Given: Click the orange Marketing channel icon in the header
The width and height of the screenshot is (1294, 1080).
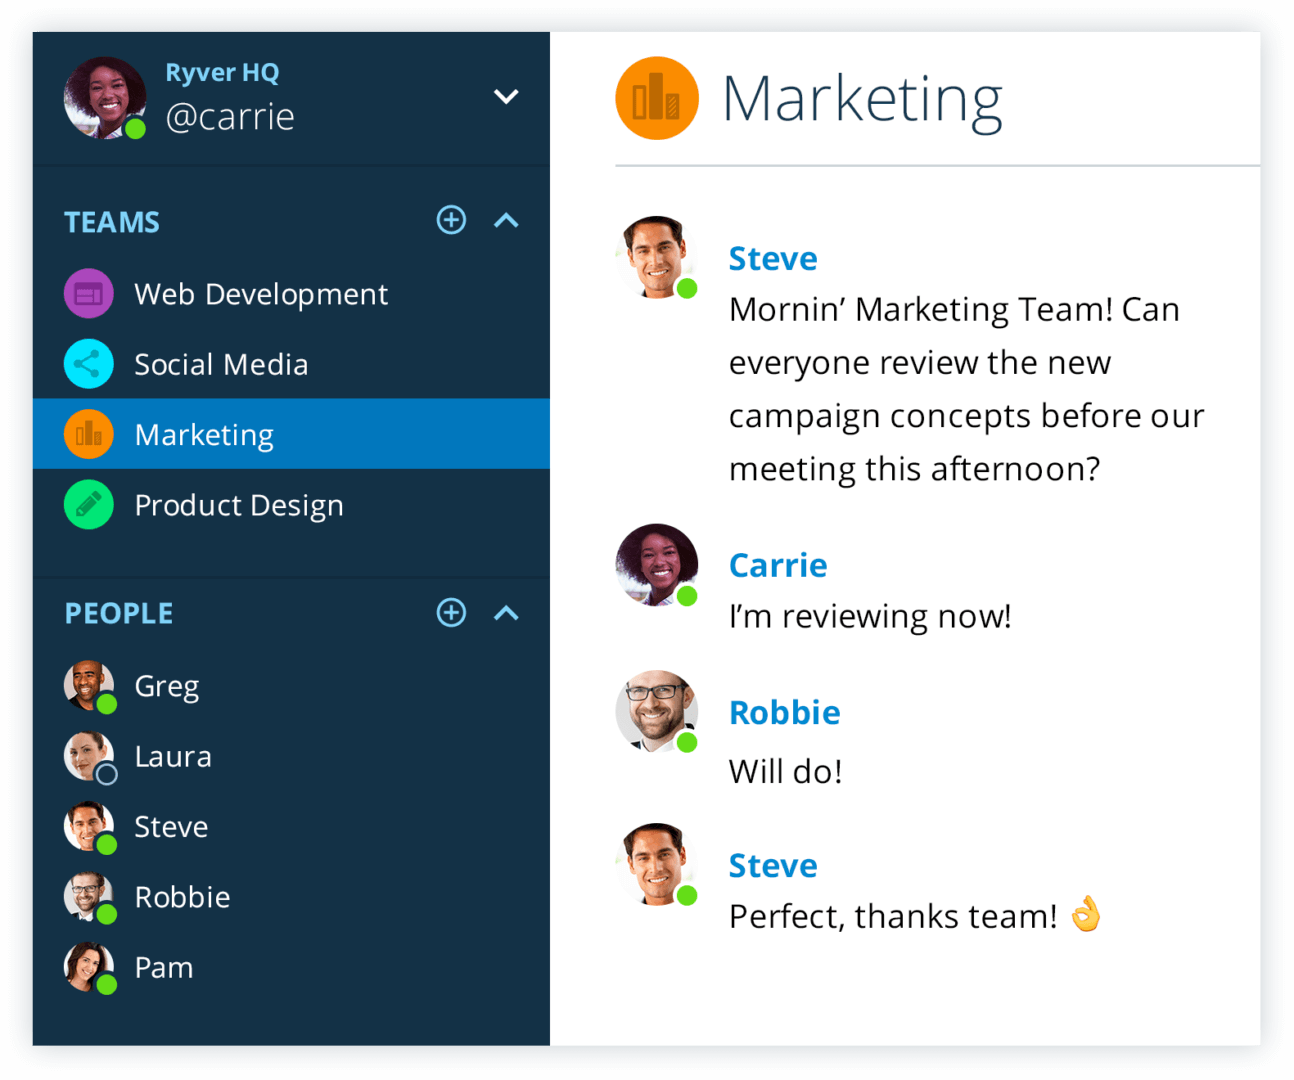Looking at the screenshot, I should 656,97.
